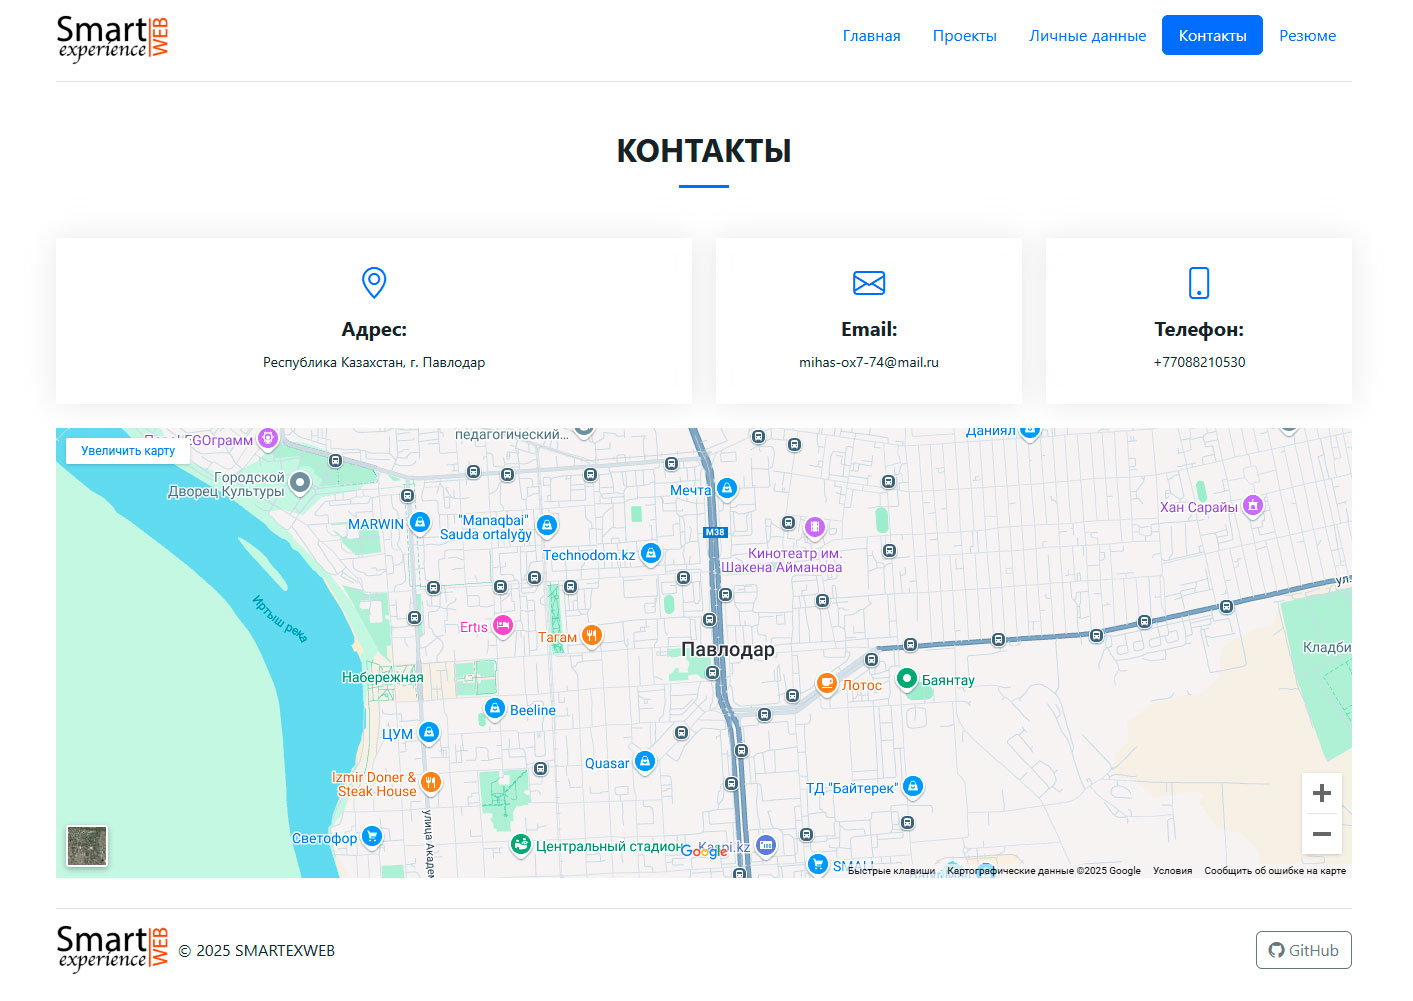Zoom out the map with minus button
The width and height of the screenshot is (1413, 1001).
(x=1321, y=834)
